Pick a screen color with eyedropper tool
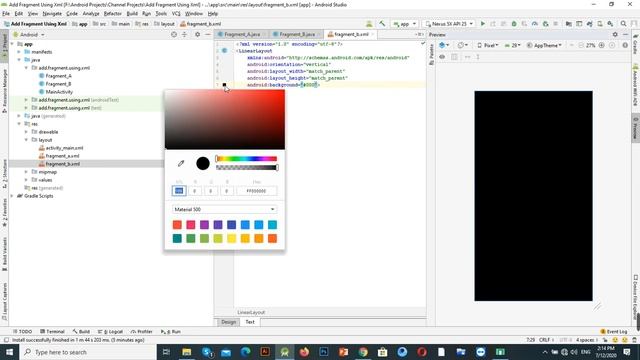640x360 pixels. coord(181,163)
